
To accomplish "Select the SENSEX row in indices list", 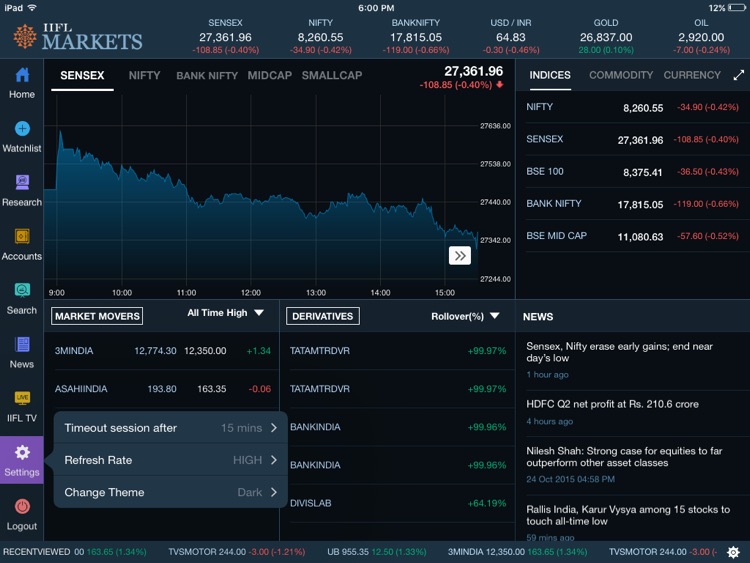I will (x=632, y=139).
